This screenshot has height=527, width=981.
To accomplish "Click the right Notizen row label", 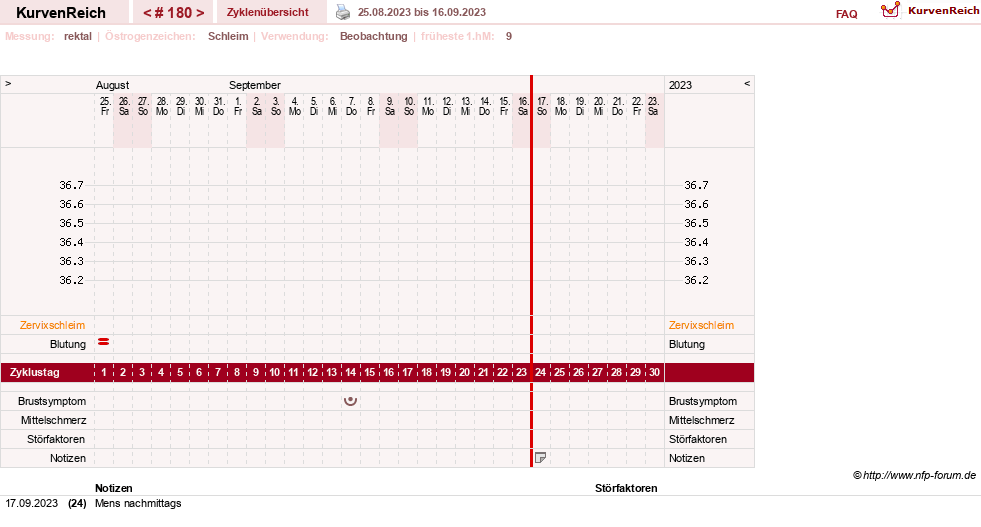I will click(686, 458).
